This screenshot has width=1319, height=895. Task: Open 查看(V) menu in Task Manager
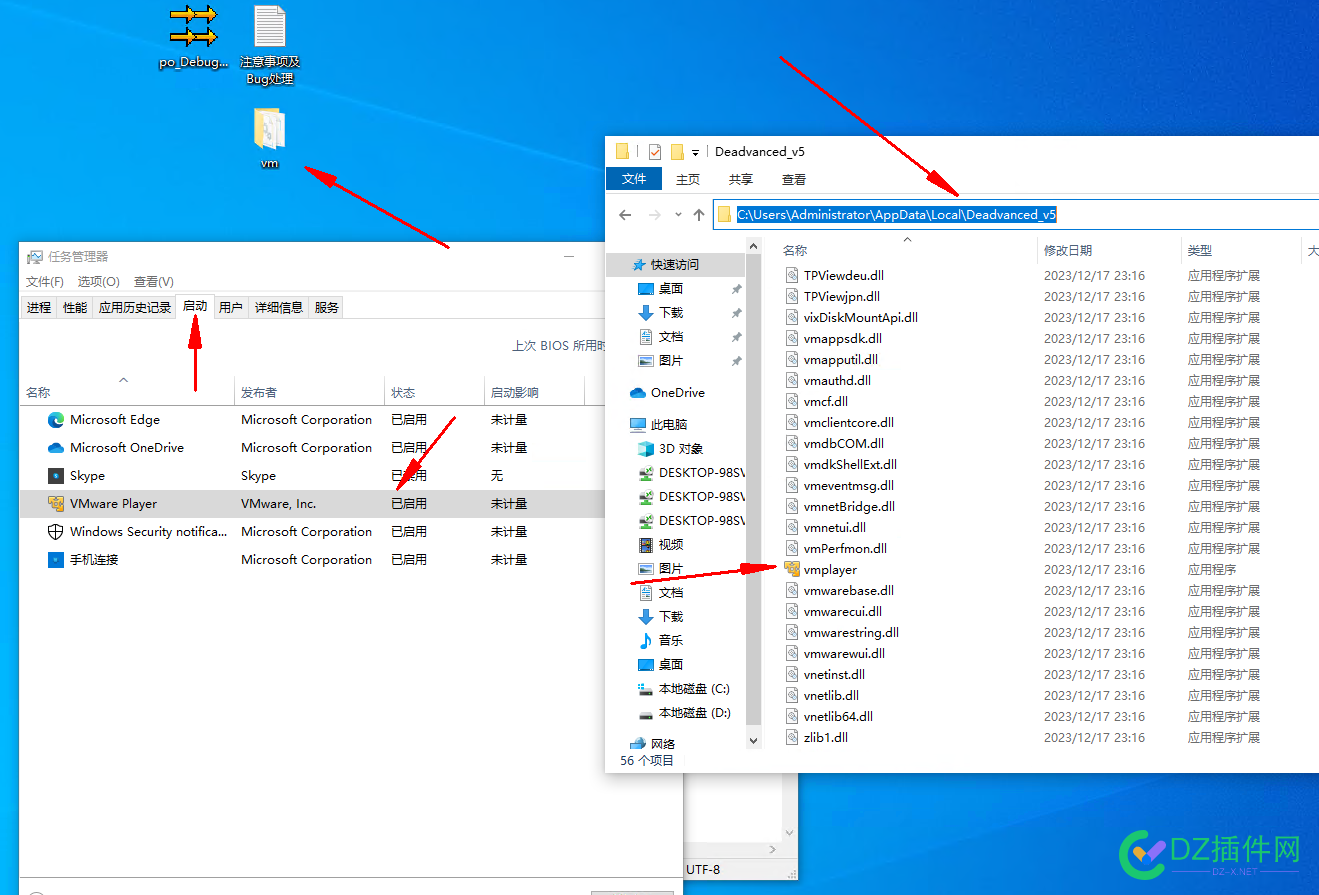coord(154,282)
